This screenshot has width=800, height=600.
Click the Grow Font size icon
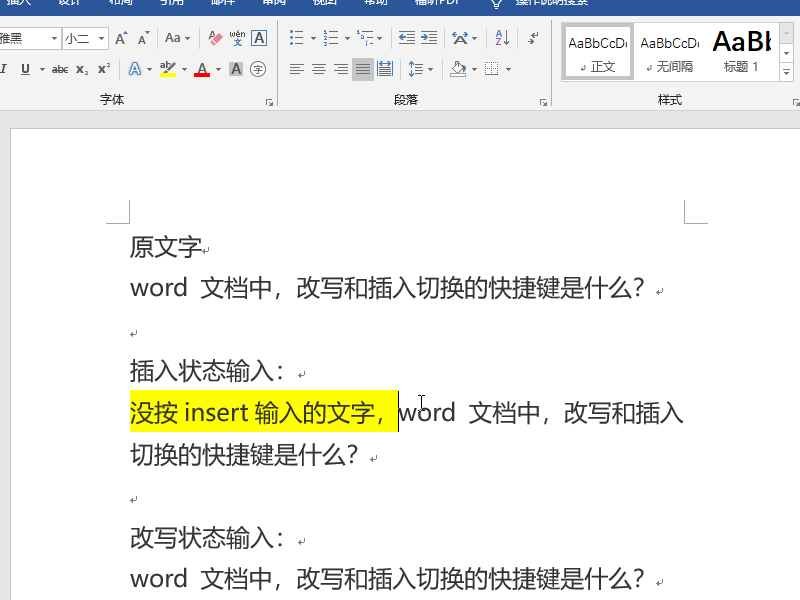click(121, 38)
